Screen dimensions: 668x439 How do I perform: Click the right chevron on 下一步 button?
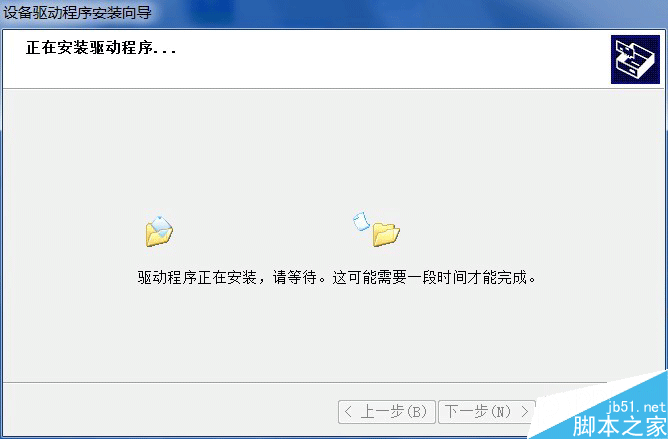[x=525, y=412]
